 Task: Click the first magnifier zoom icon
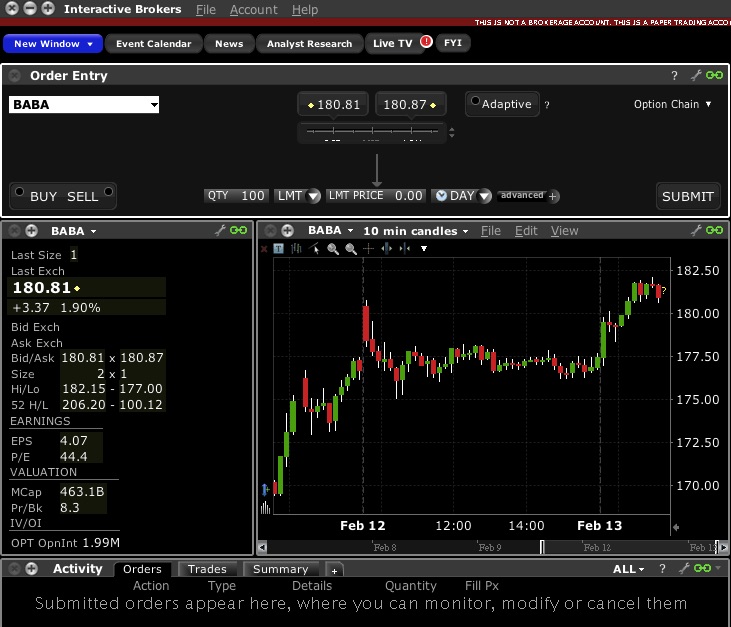333,249
